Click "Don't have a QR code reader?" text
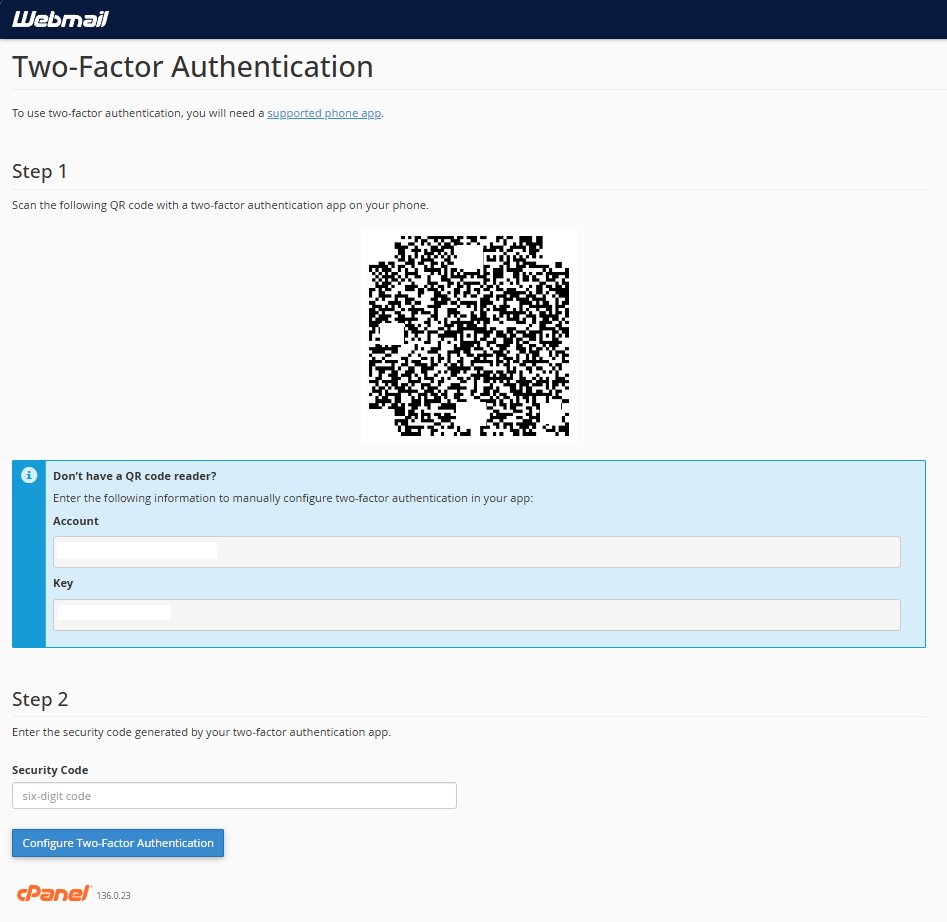Viewport: 947px width, 922px height. point(135,476)
